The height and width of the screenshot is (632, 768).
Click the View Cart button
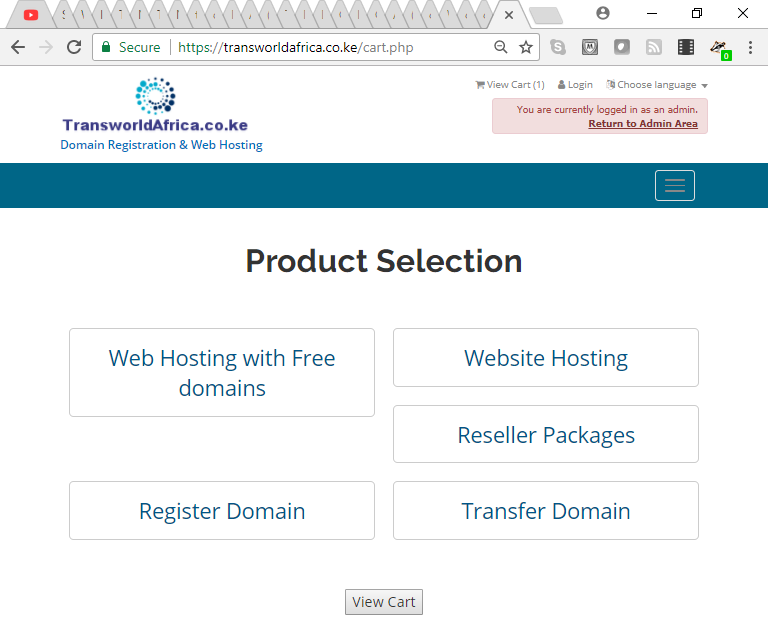384,602
